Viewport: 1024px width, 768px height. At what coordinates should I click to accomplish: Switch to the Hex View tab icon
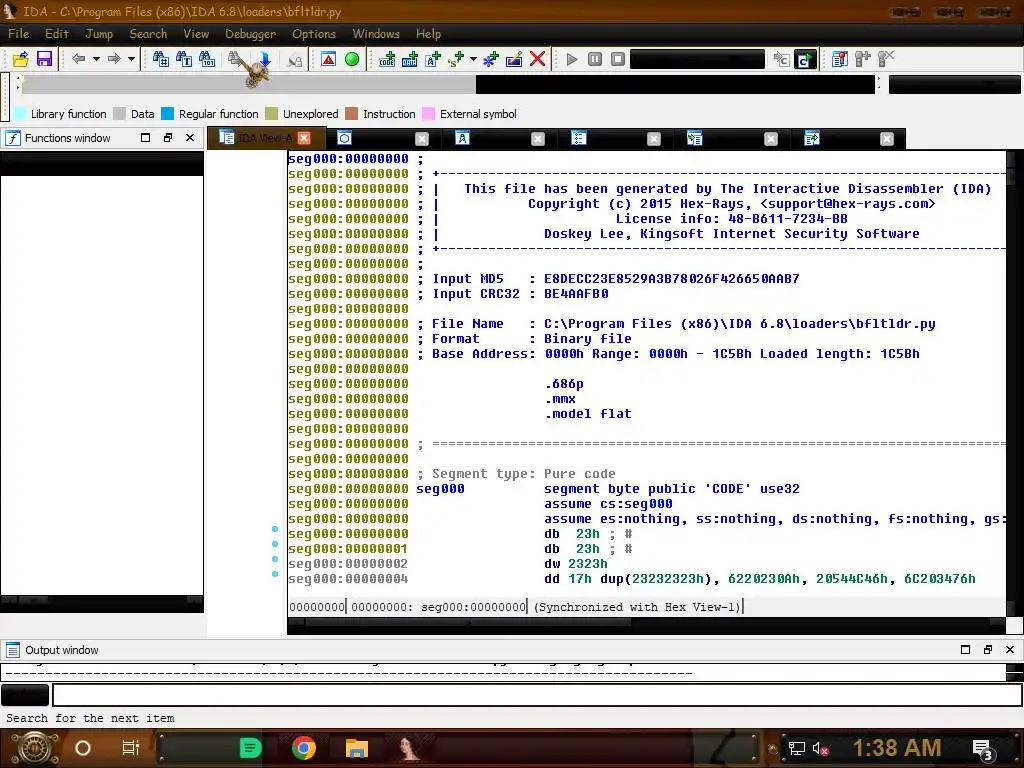(x=344, y=138)
